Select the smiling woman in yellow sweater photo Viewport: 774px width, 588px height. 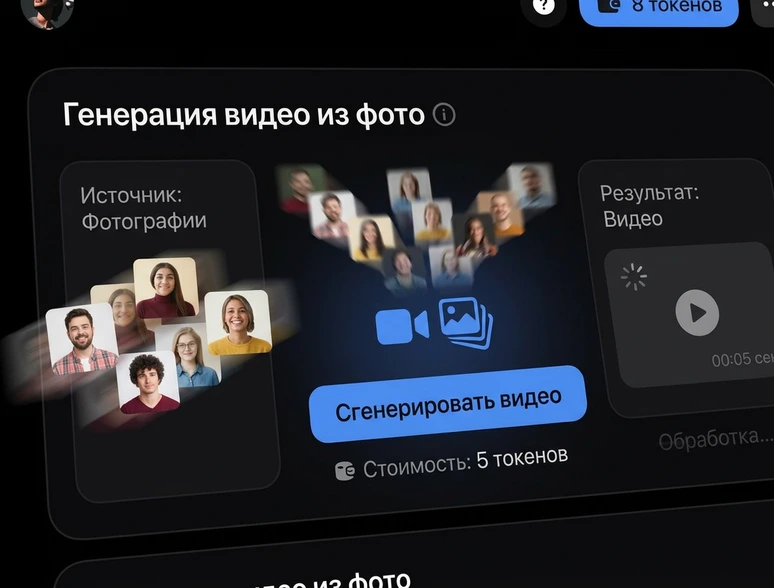point(238,322)
